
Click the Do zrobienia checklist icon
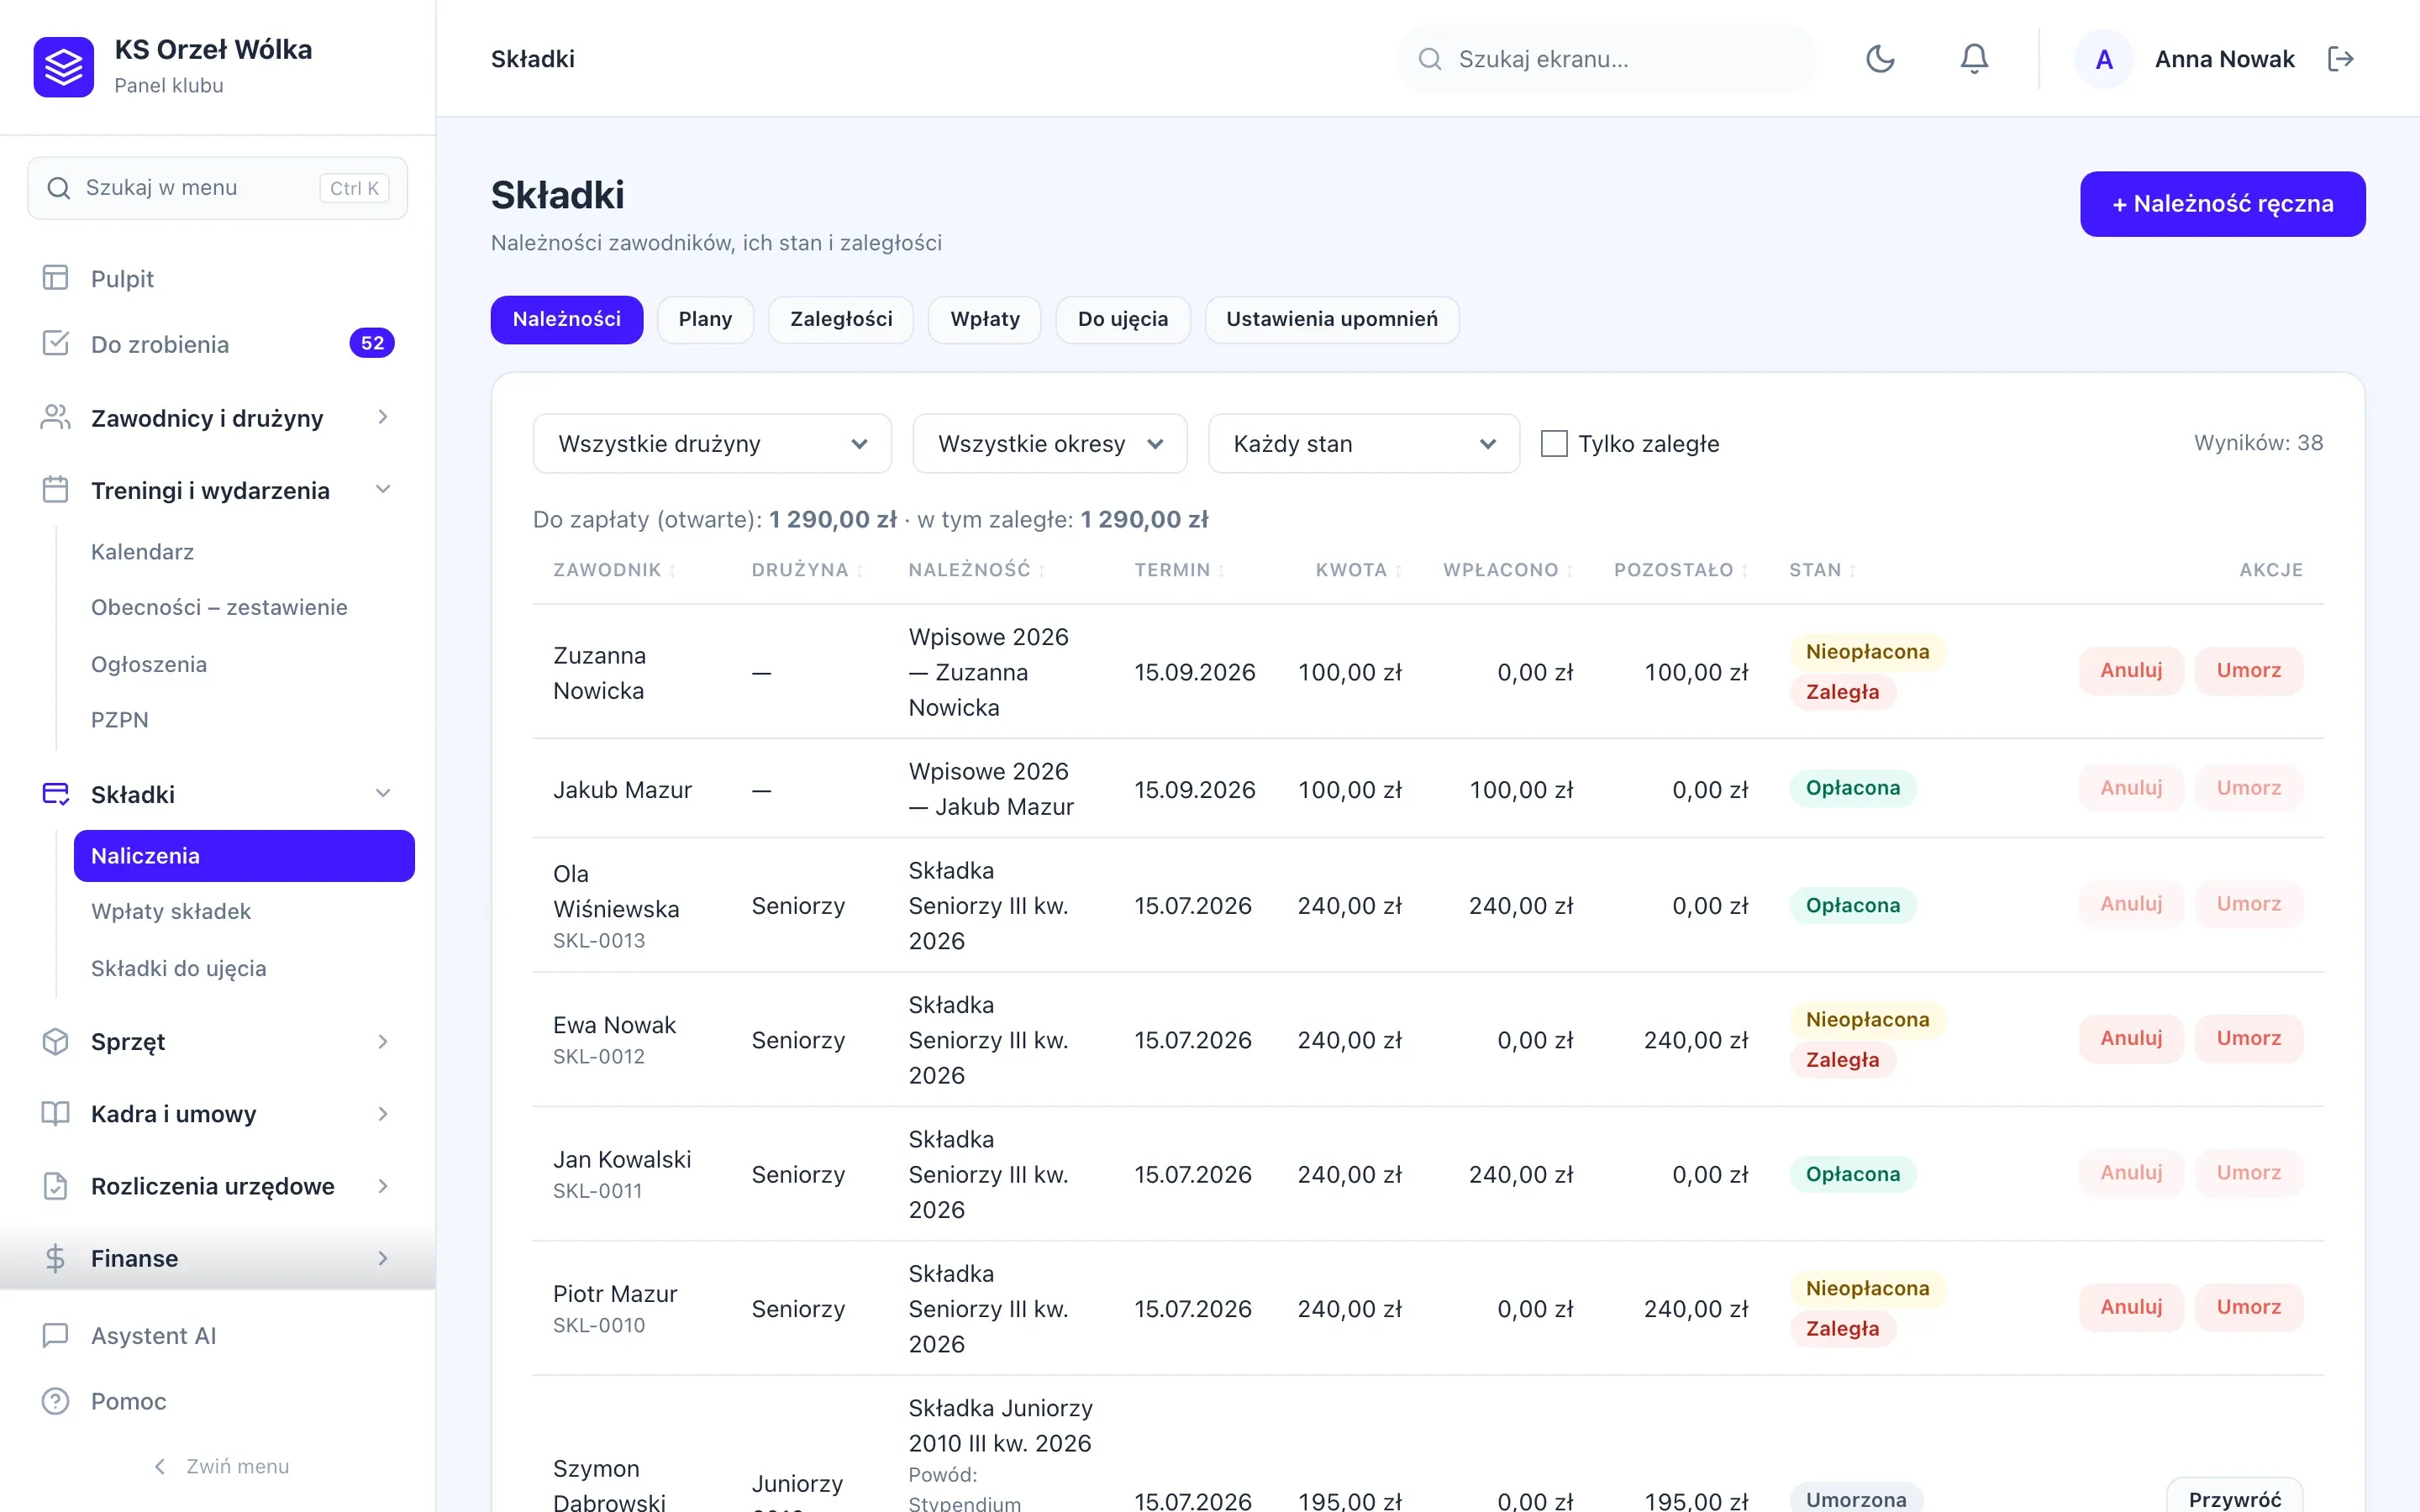pyautogui.click(x=55, y=344)
